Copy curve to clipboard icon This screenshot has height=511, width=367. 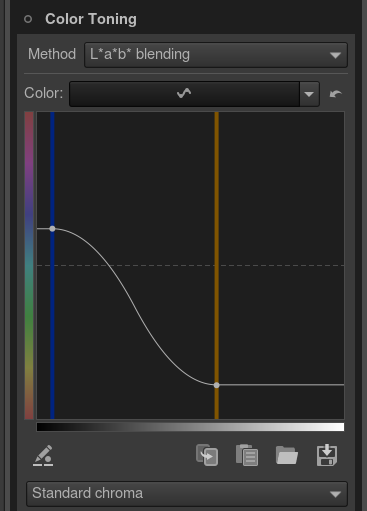(207, 455)
